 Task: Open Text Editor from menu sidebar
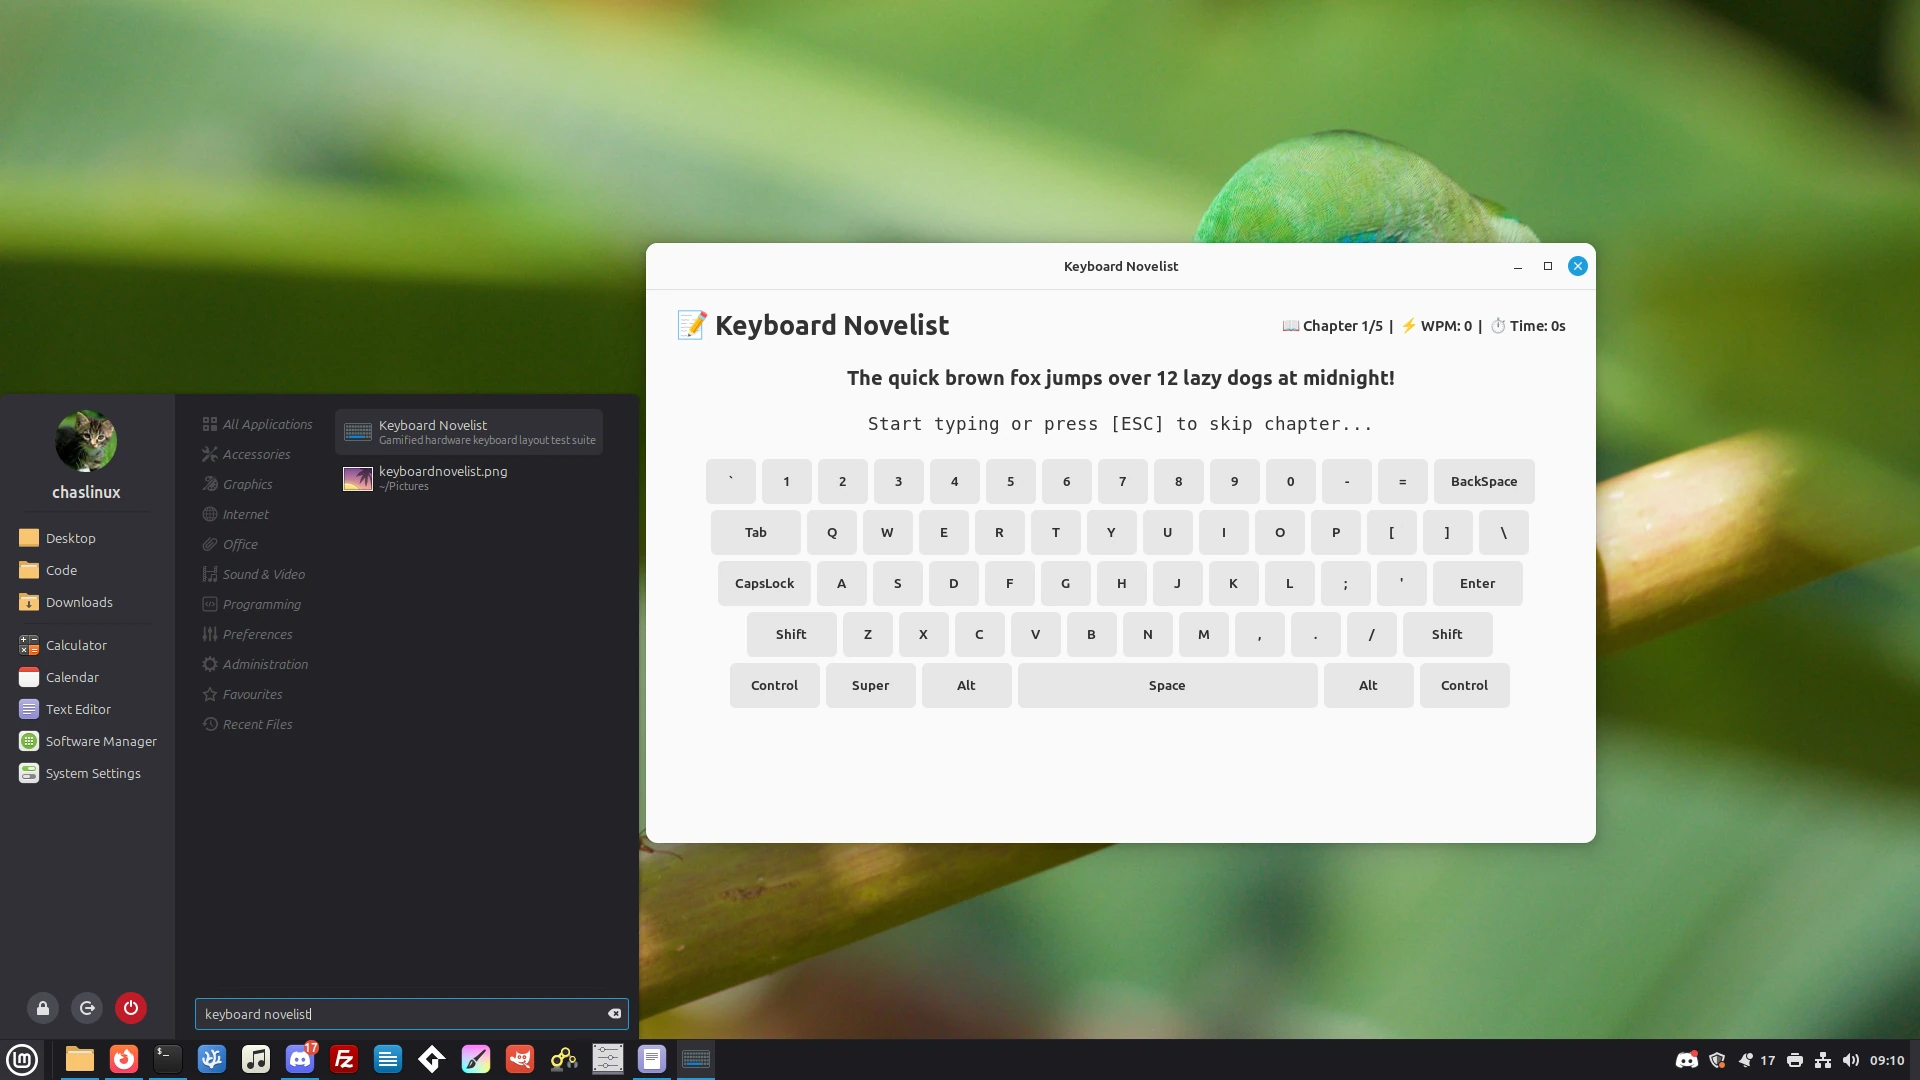click(x=65, y=709)
